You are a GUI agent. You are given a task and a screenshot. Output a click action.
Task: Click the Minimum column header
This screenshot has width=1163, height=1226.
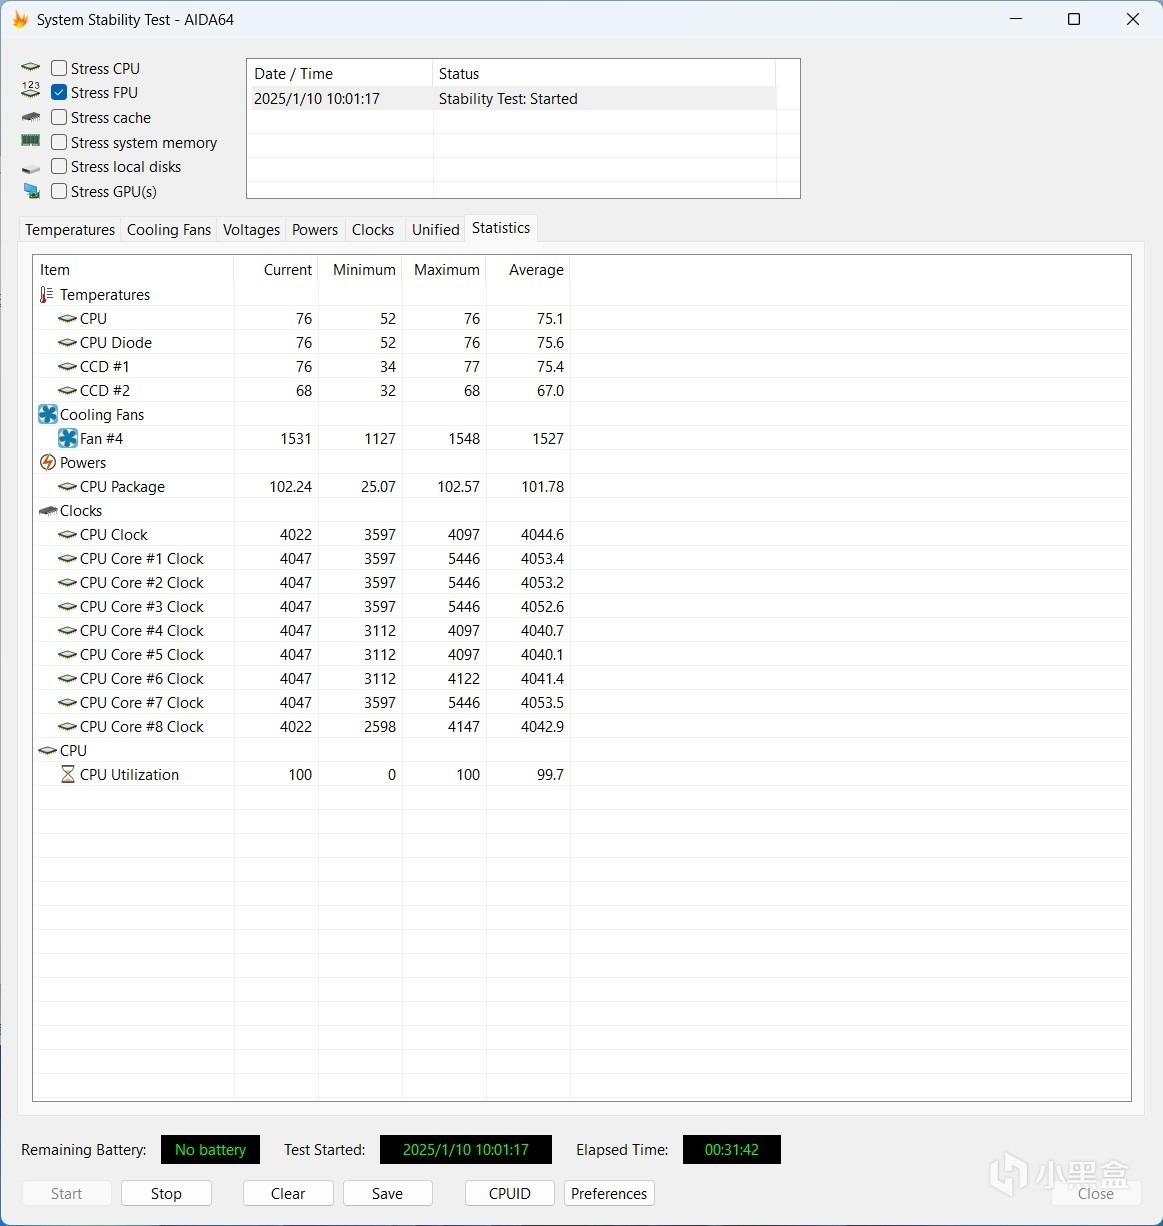tap(360, 270)
